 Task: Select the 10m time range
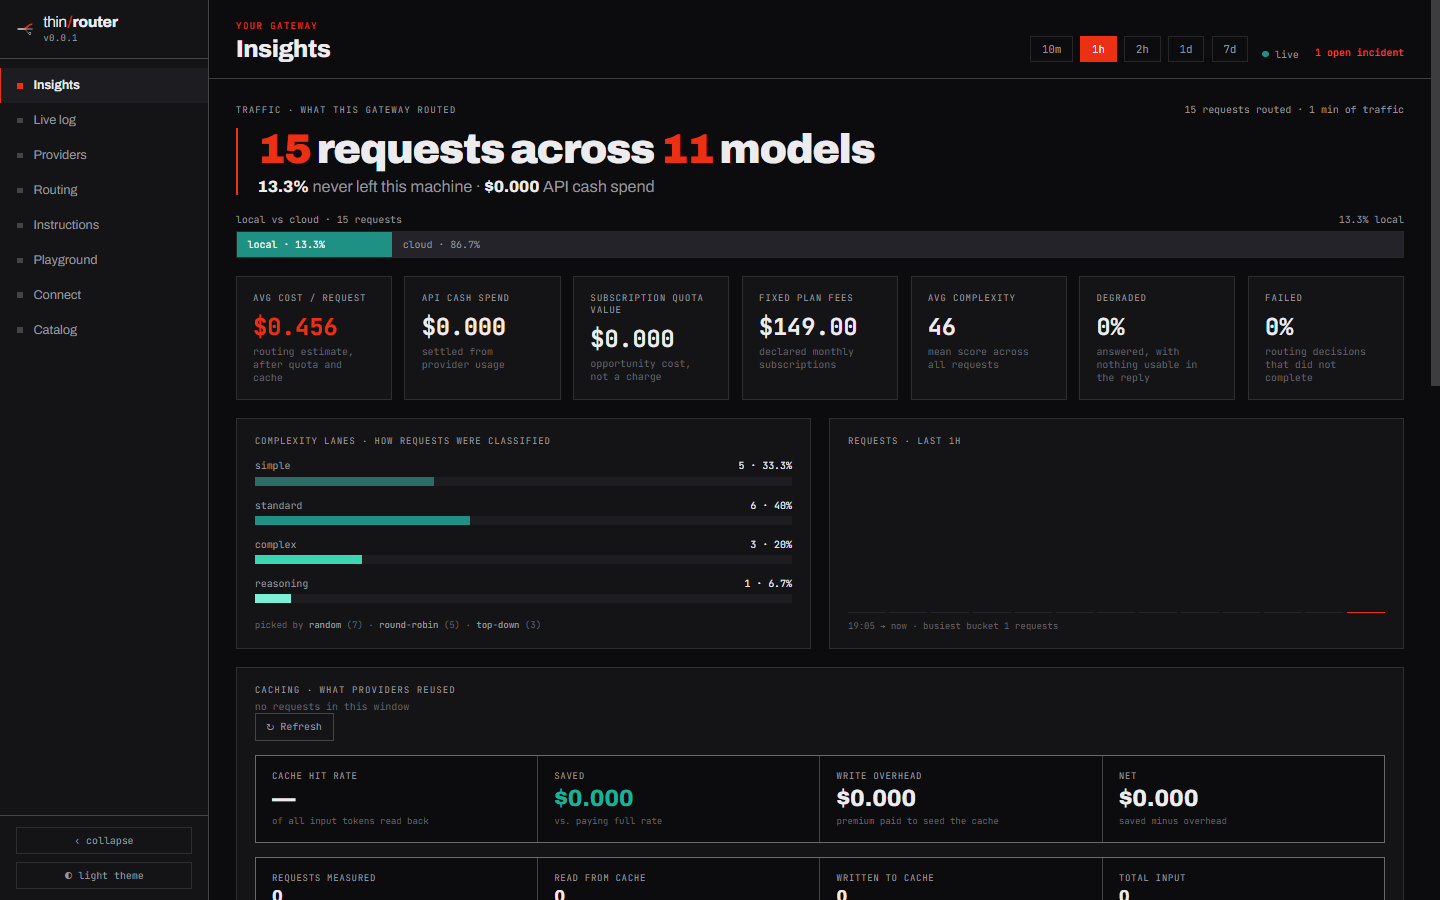pyautogui.click(x=1051, y=49)
